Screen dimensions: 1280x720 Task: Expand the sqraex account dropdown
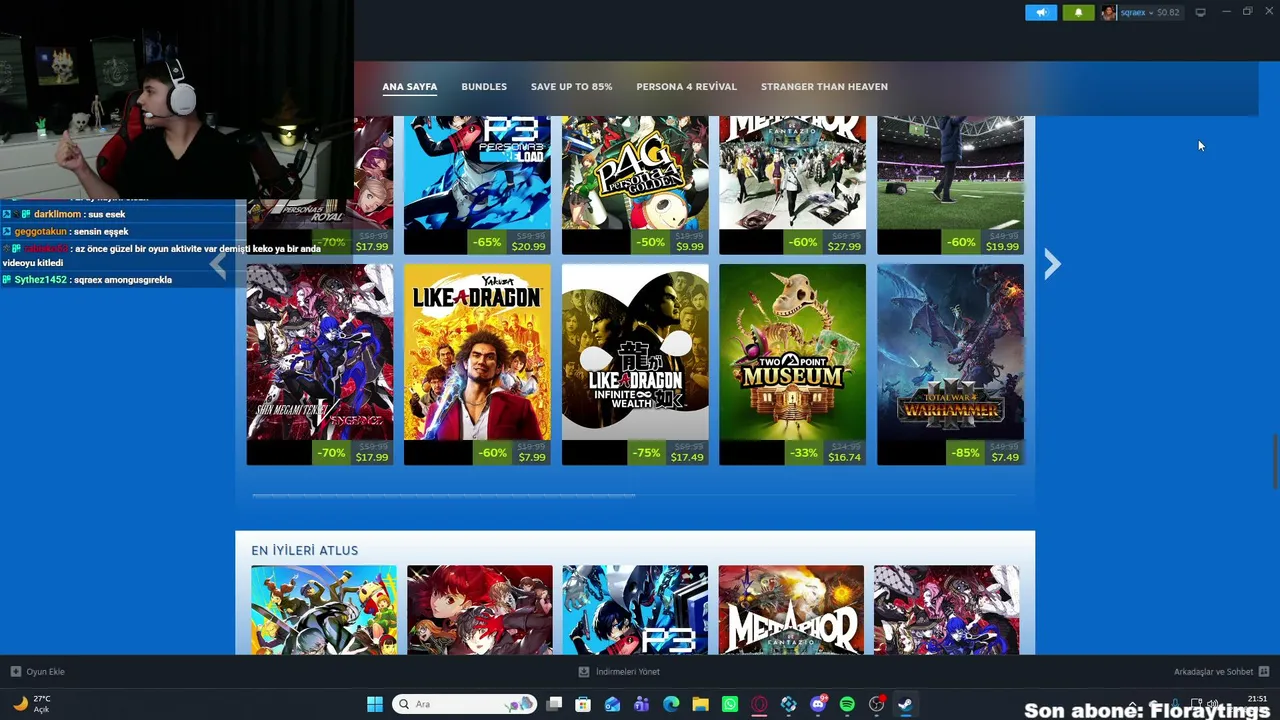pyautogui.click(x=1149, y=13)
